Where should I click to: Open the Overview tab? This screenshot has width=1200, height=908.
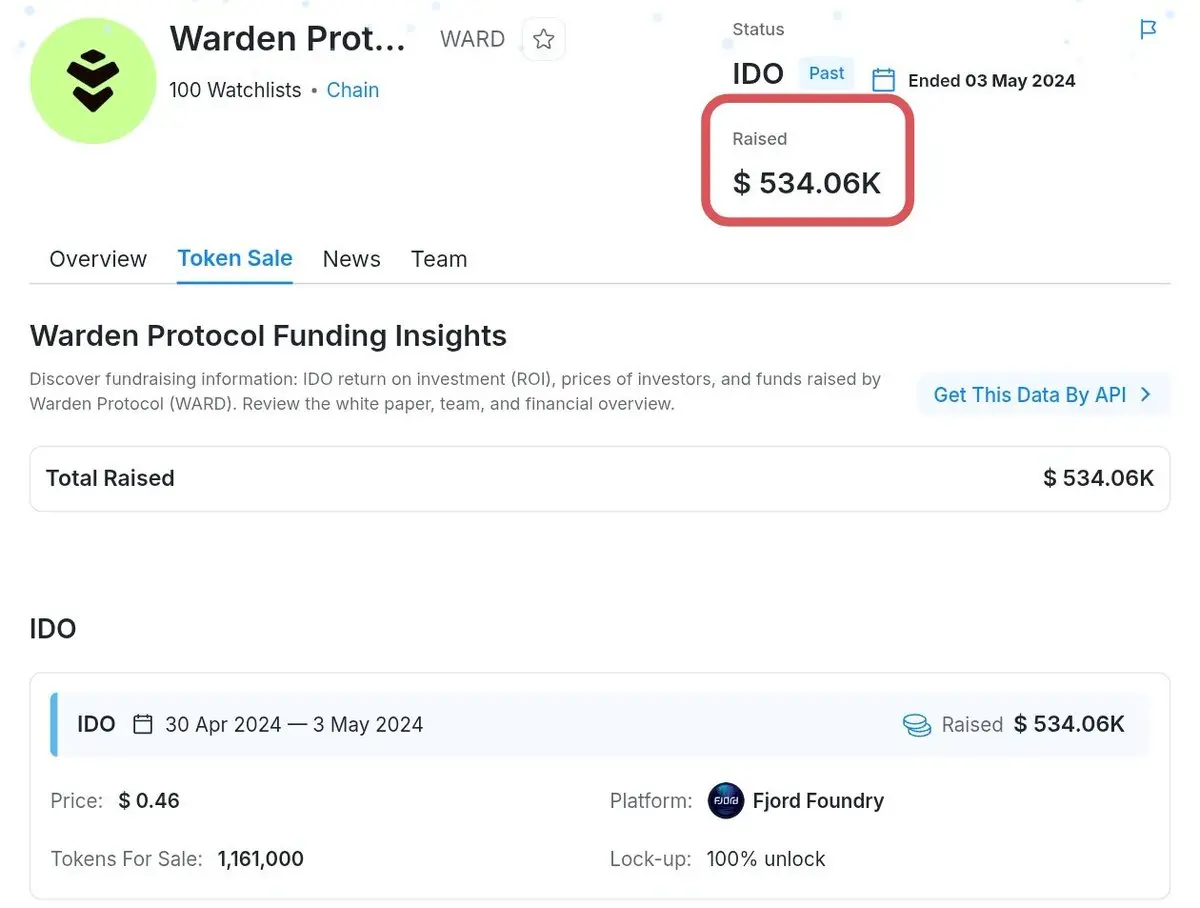98,259
